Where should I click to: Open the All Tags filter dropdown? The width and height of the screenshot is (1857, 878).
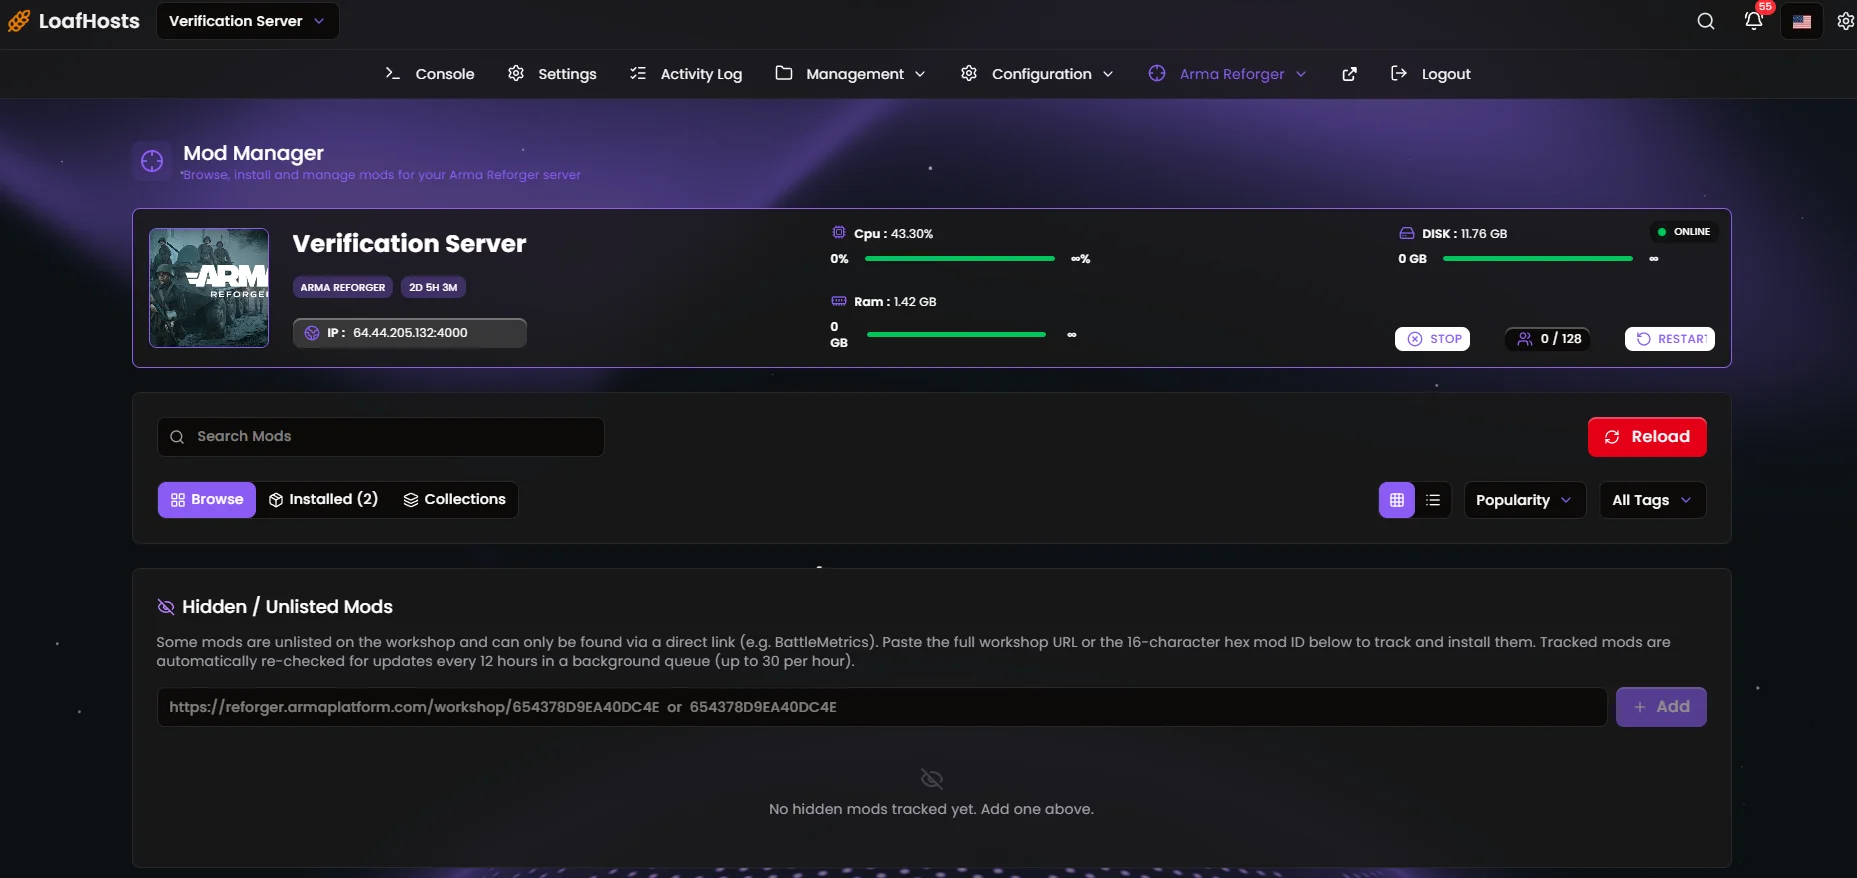coord(1653,500)
